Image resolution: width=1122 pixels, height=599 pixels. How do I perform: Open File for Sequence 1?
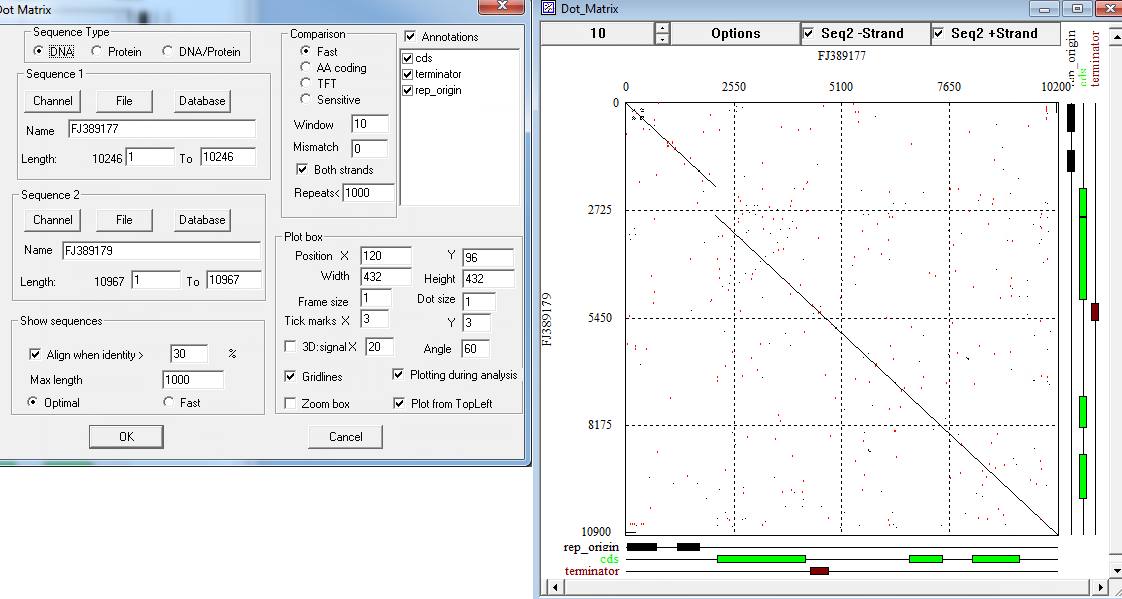tap(125, 101)
